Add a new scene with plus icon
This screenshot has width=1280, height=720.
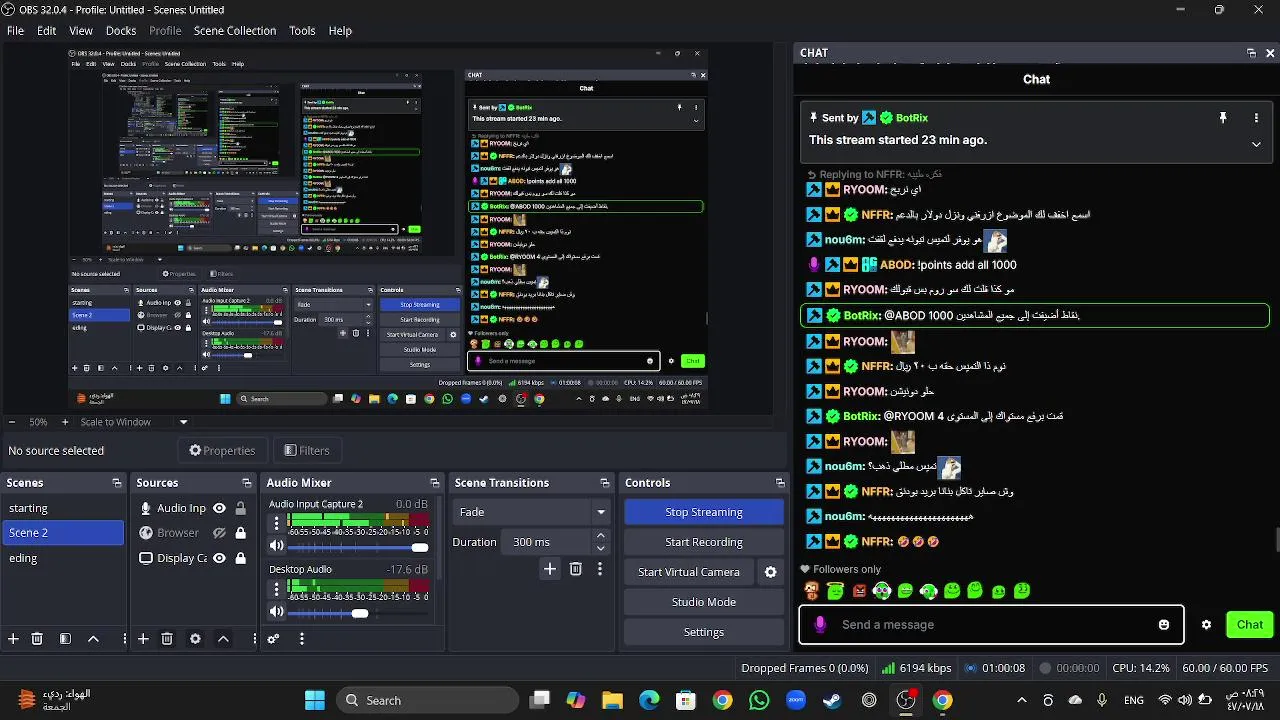[13, 639]
